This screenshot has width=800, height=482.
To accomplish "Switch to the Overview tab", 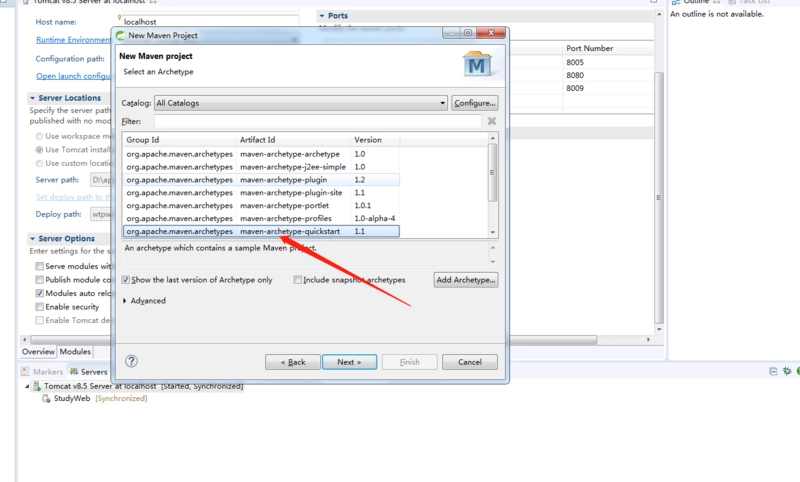I will 39,352.
